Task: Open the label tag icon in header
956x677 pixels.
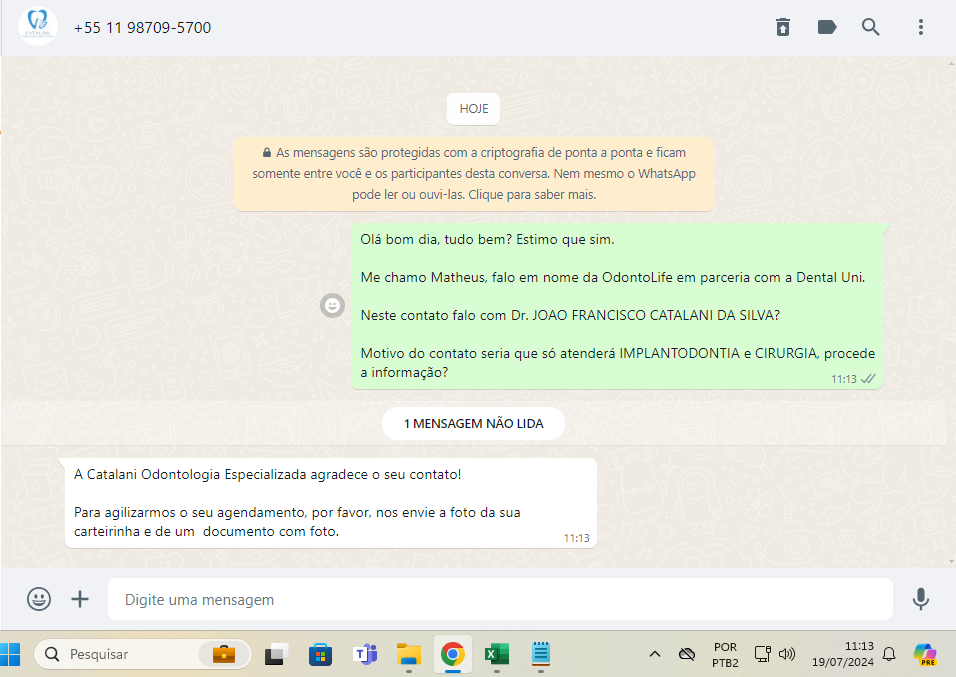Action: pos(827,28)
